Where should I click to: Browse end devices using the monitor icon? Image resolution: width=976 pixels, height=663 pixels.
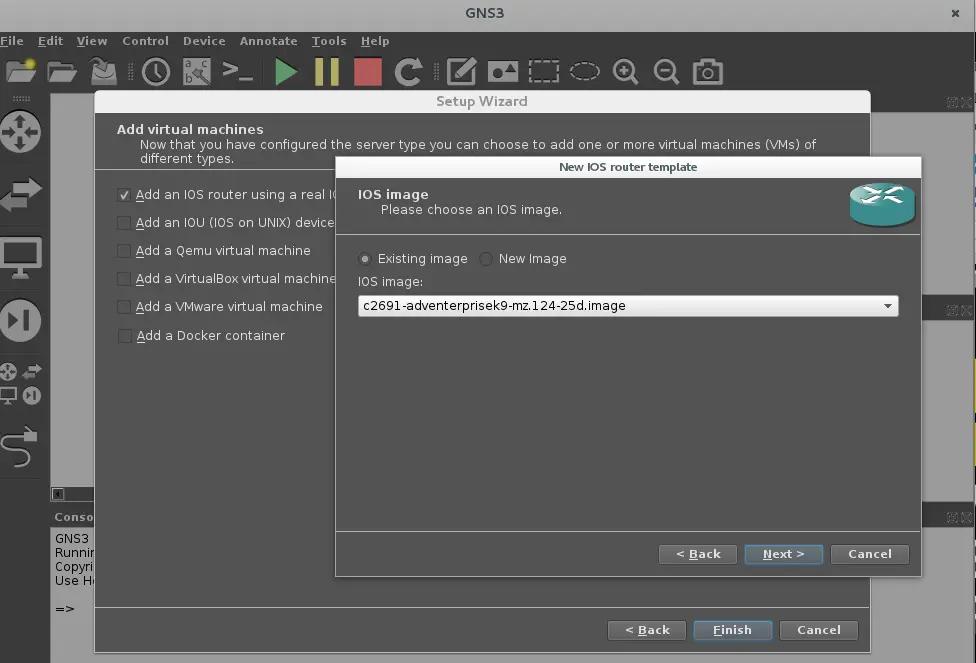pyautogui.click(x=21, y=257)
